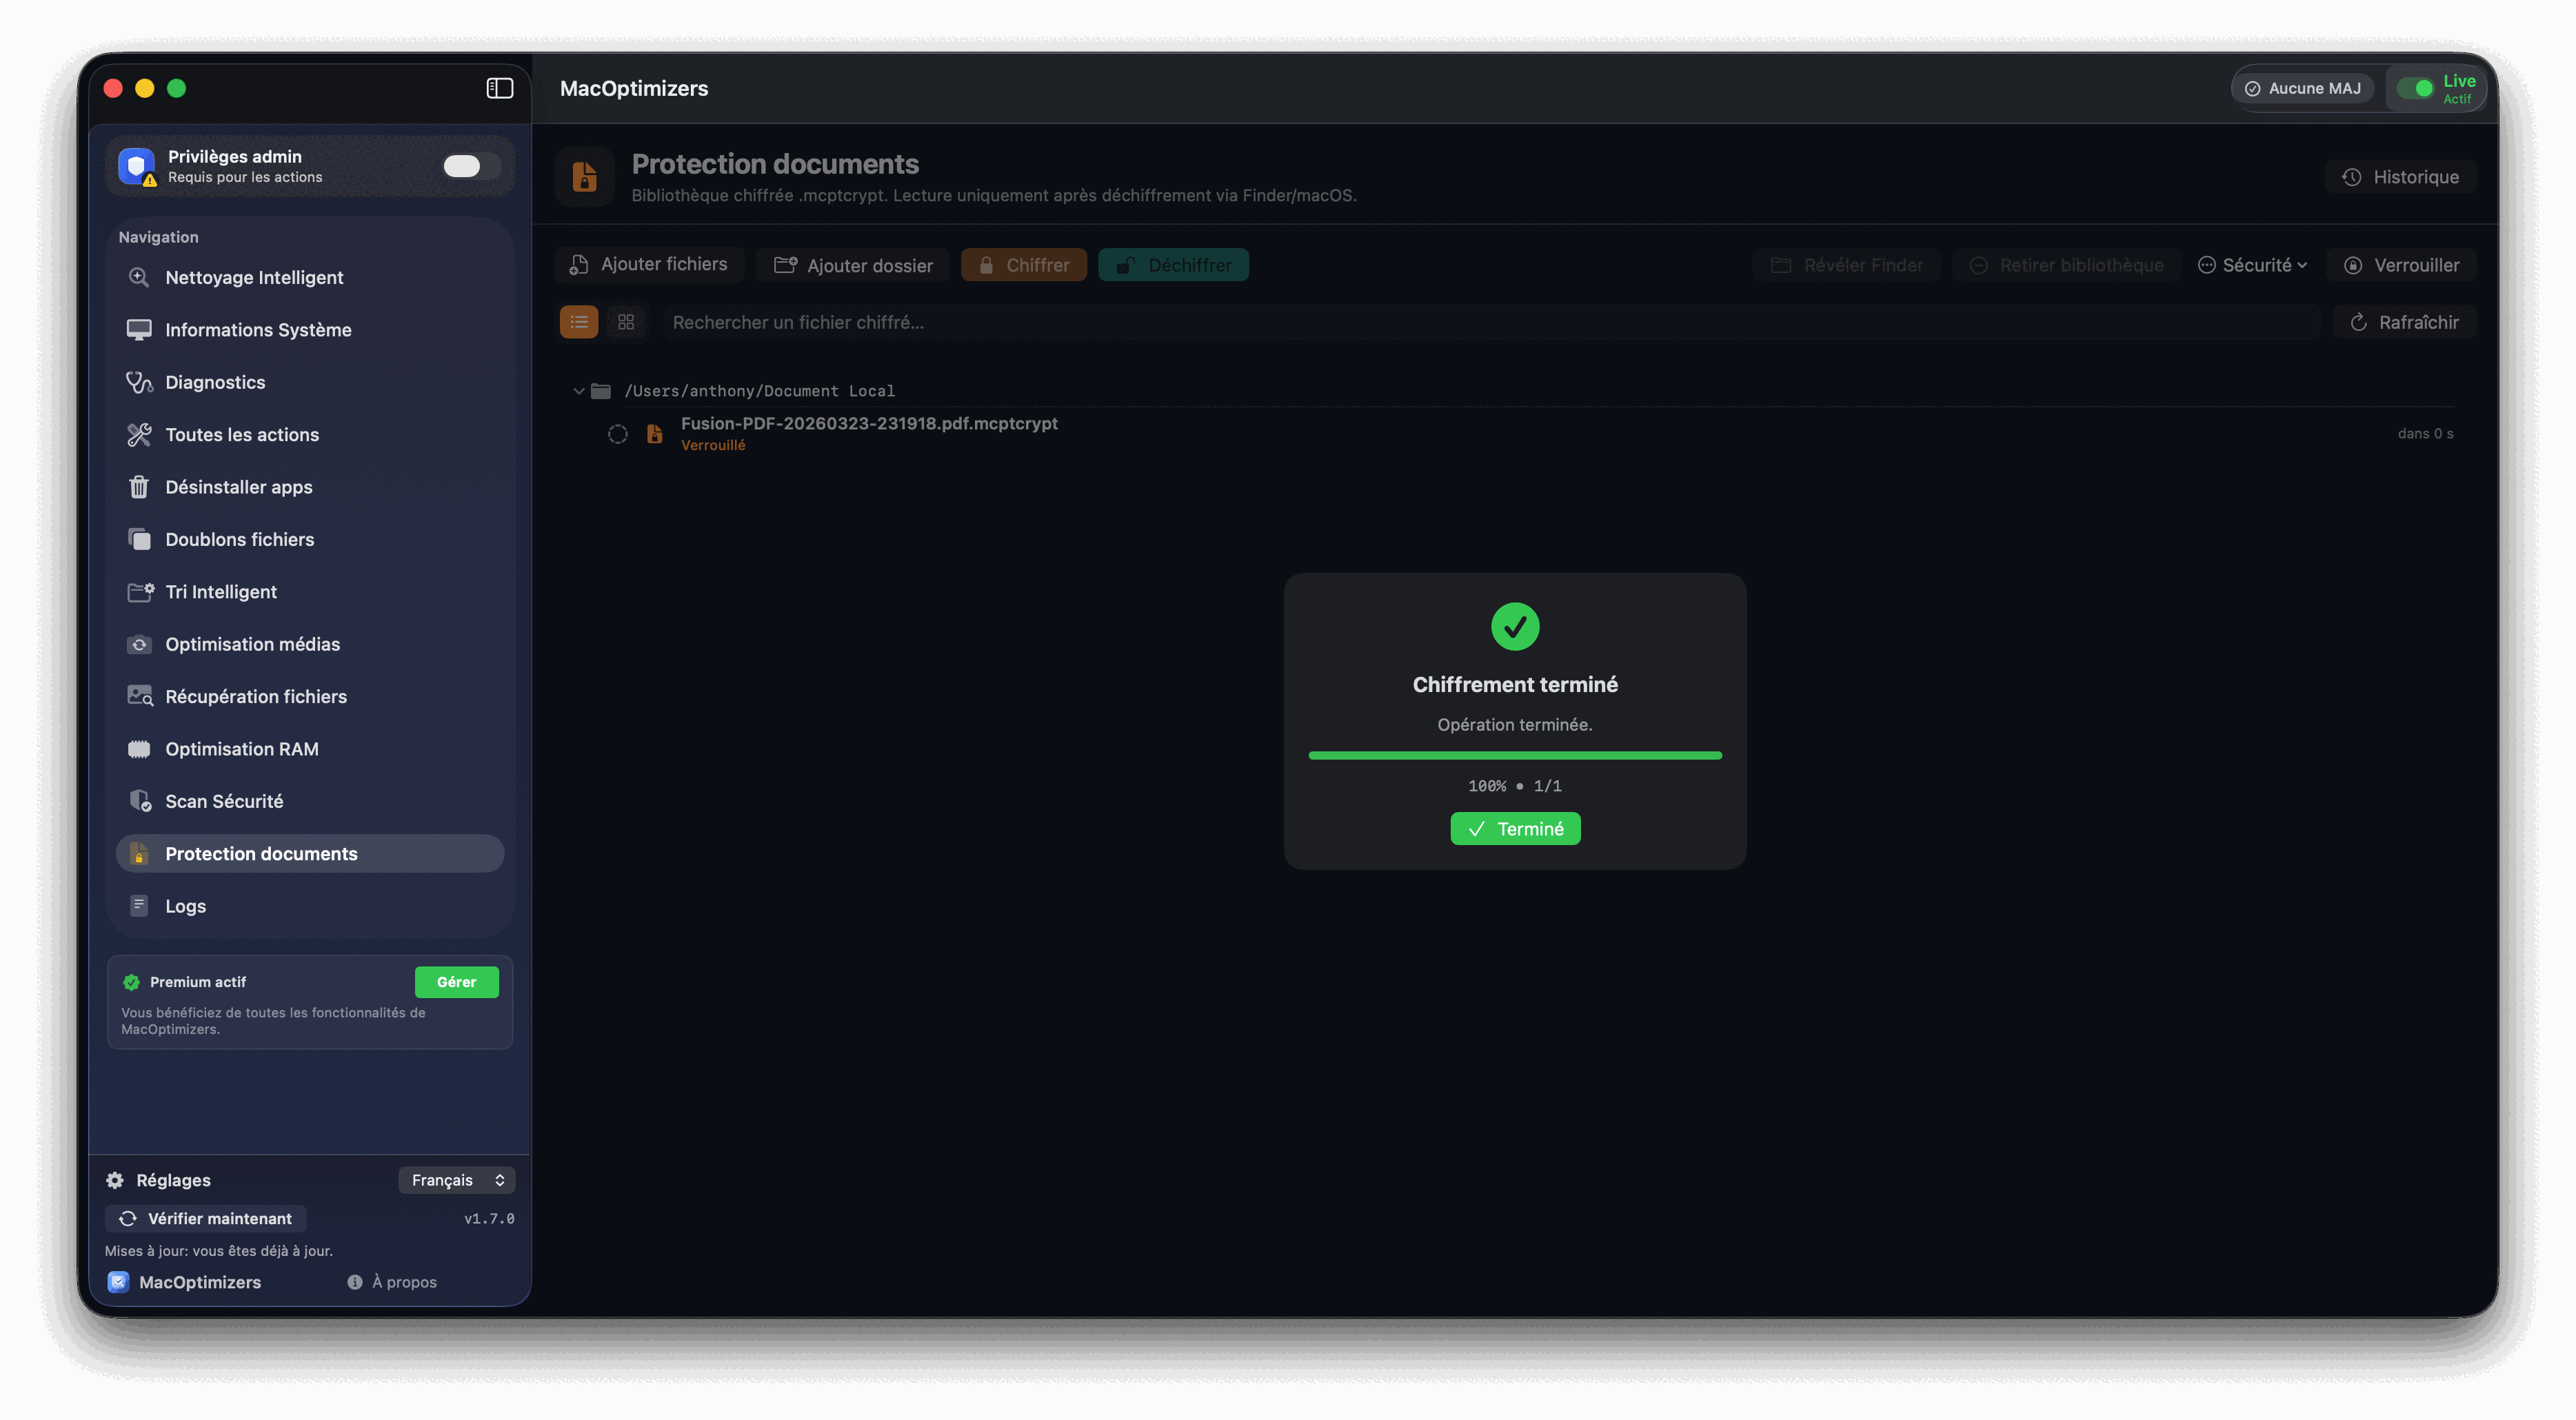Select the Fusion-PDF file circle checkbox

(618, 434)
